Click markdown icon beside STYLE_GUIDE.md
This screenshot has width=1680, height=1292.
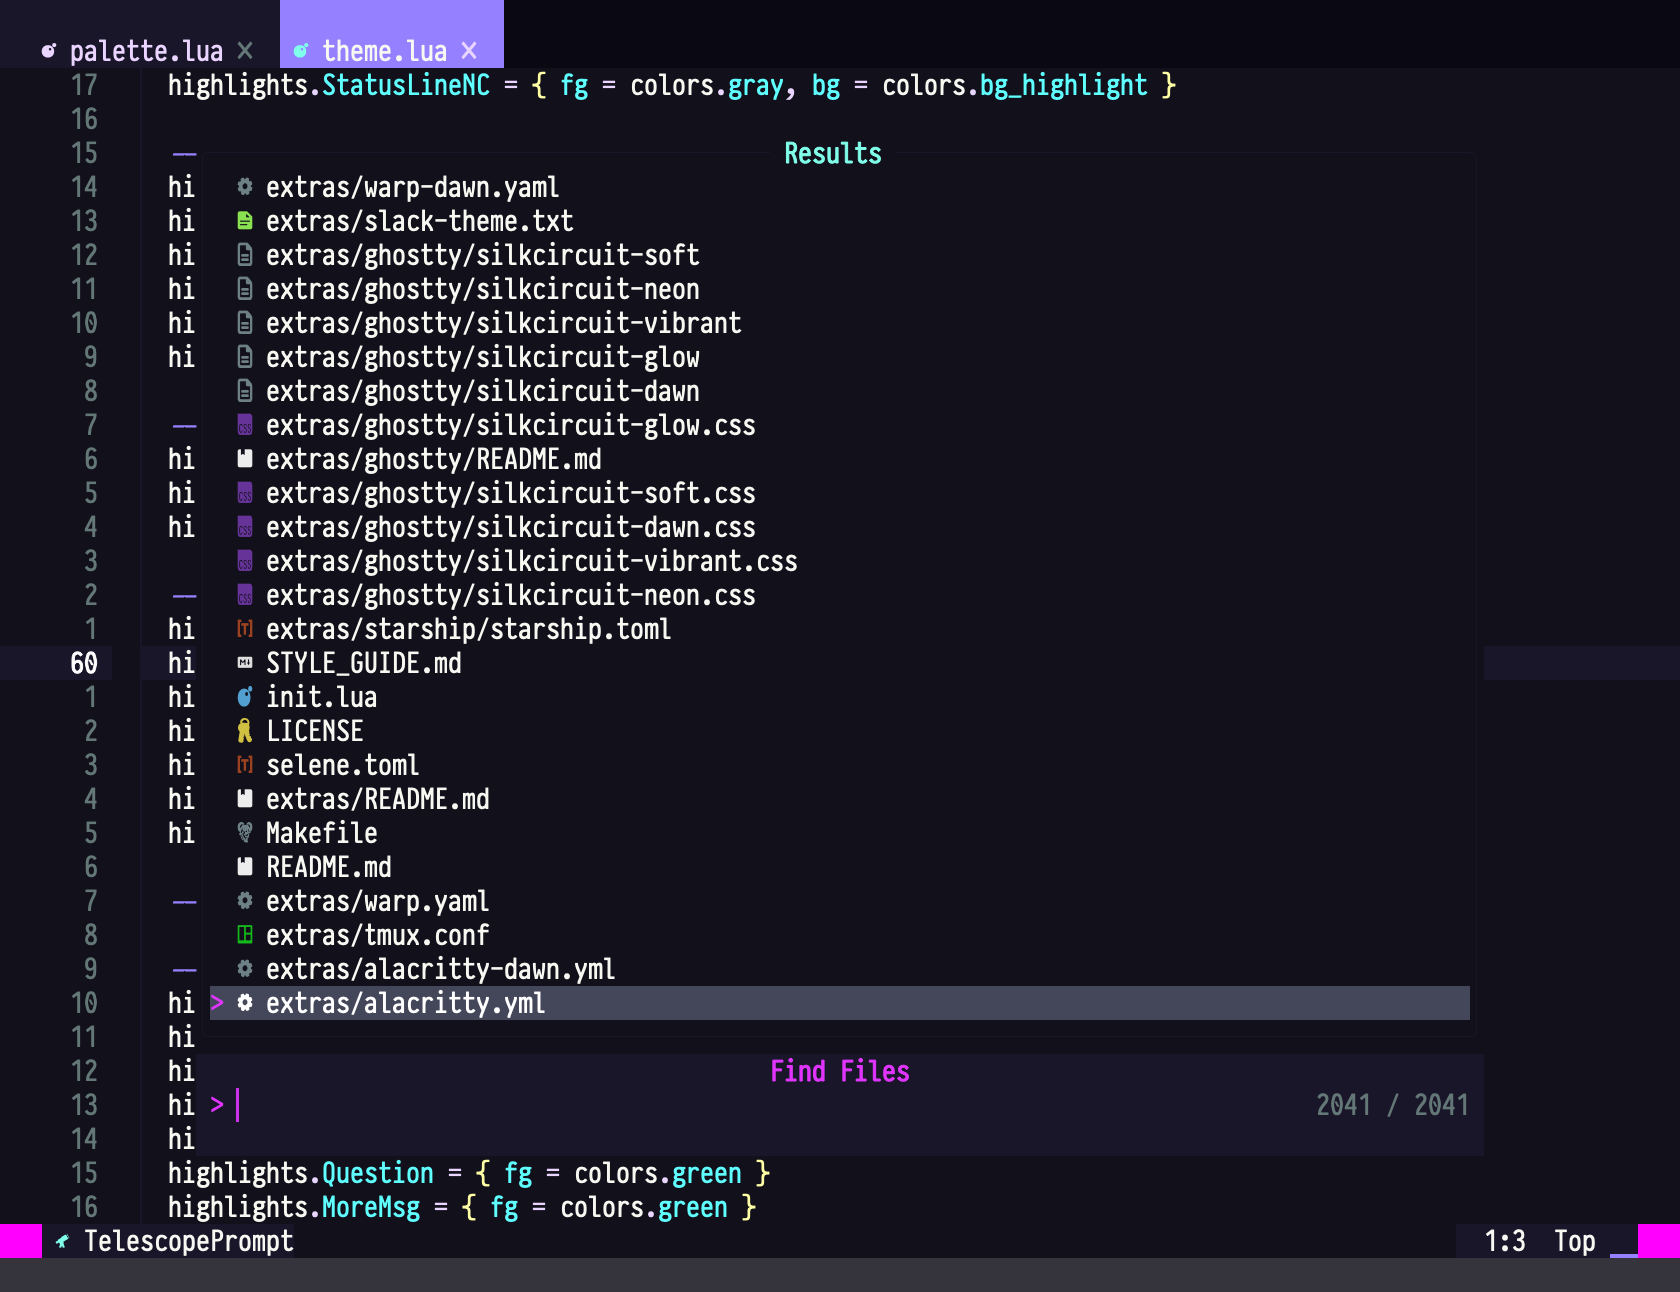(245, 663)
